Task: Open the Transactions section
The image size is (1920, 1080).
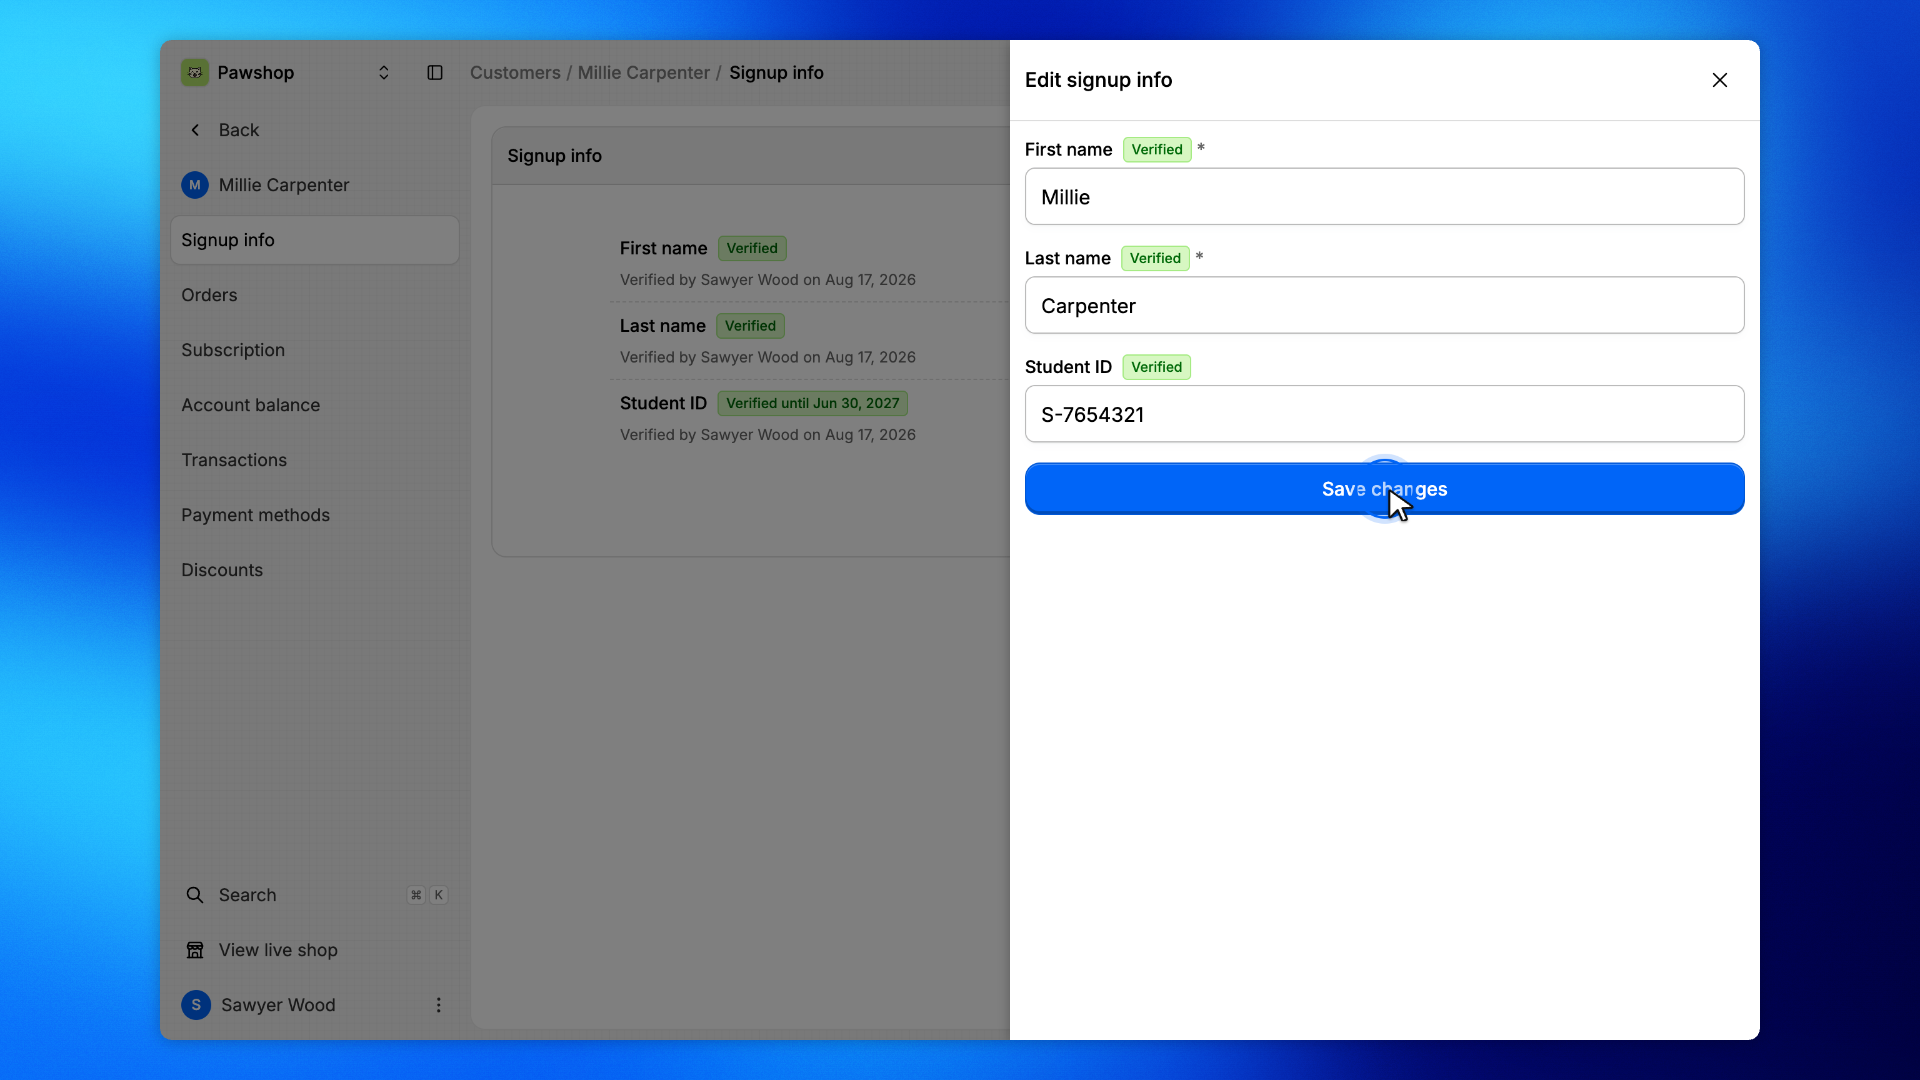Action: [x=315, y=460]
